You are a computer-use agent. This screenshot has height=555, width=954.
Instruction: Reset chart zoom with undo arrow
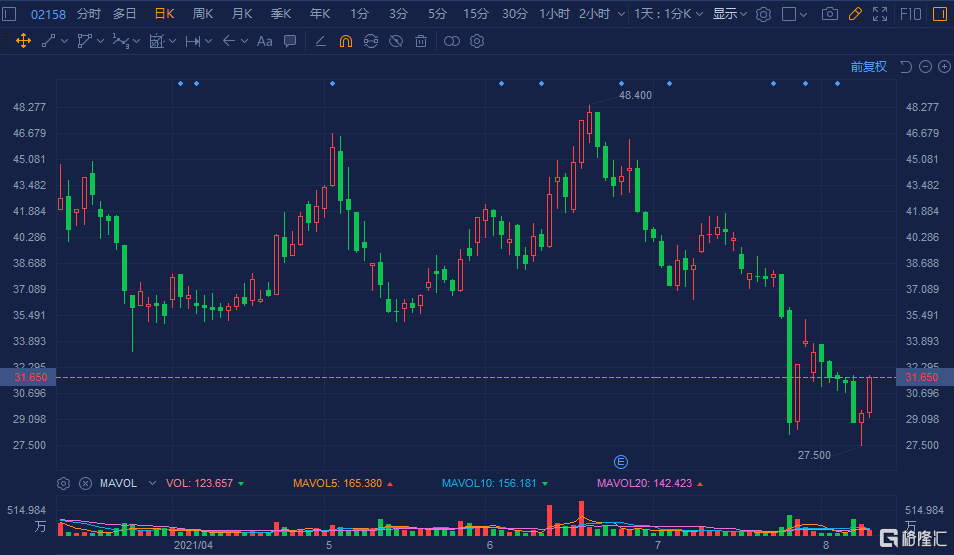point(906,66)
